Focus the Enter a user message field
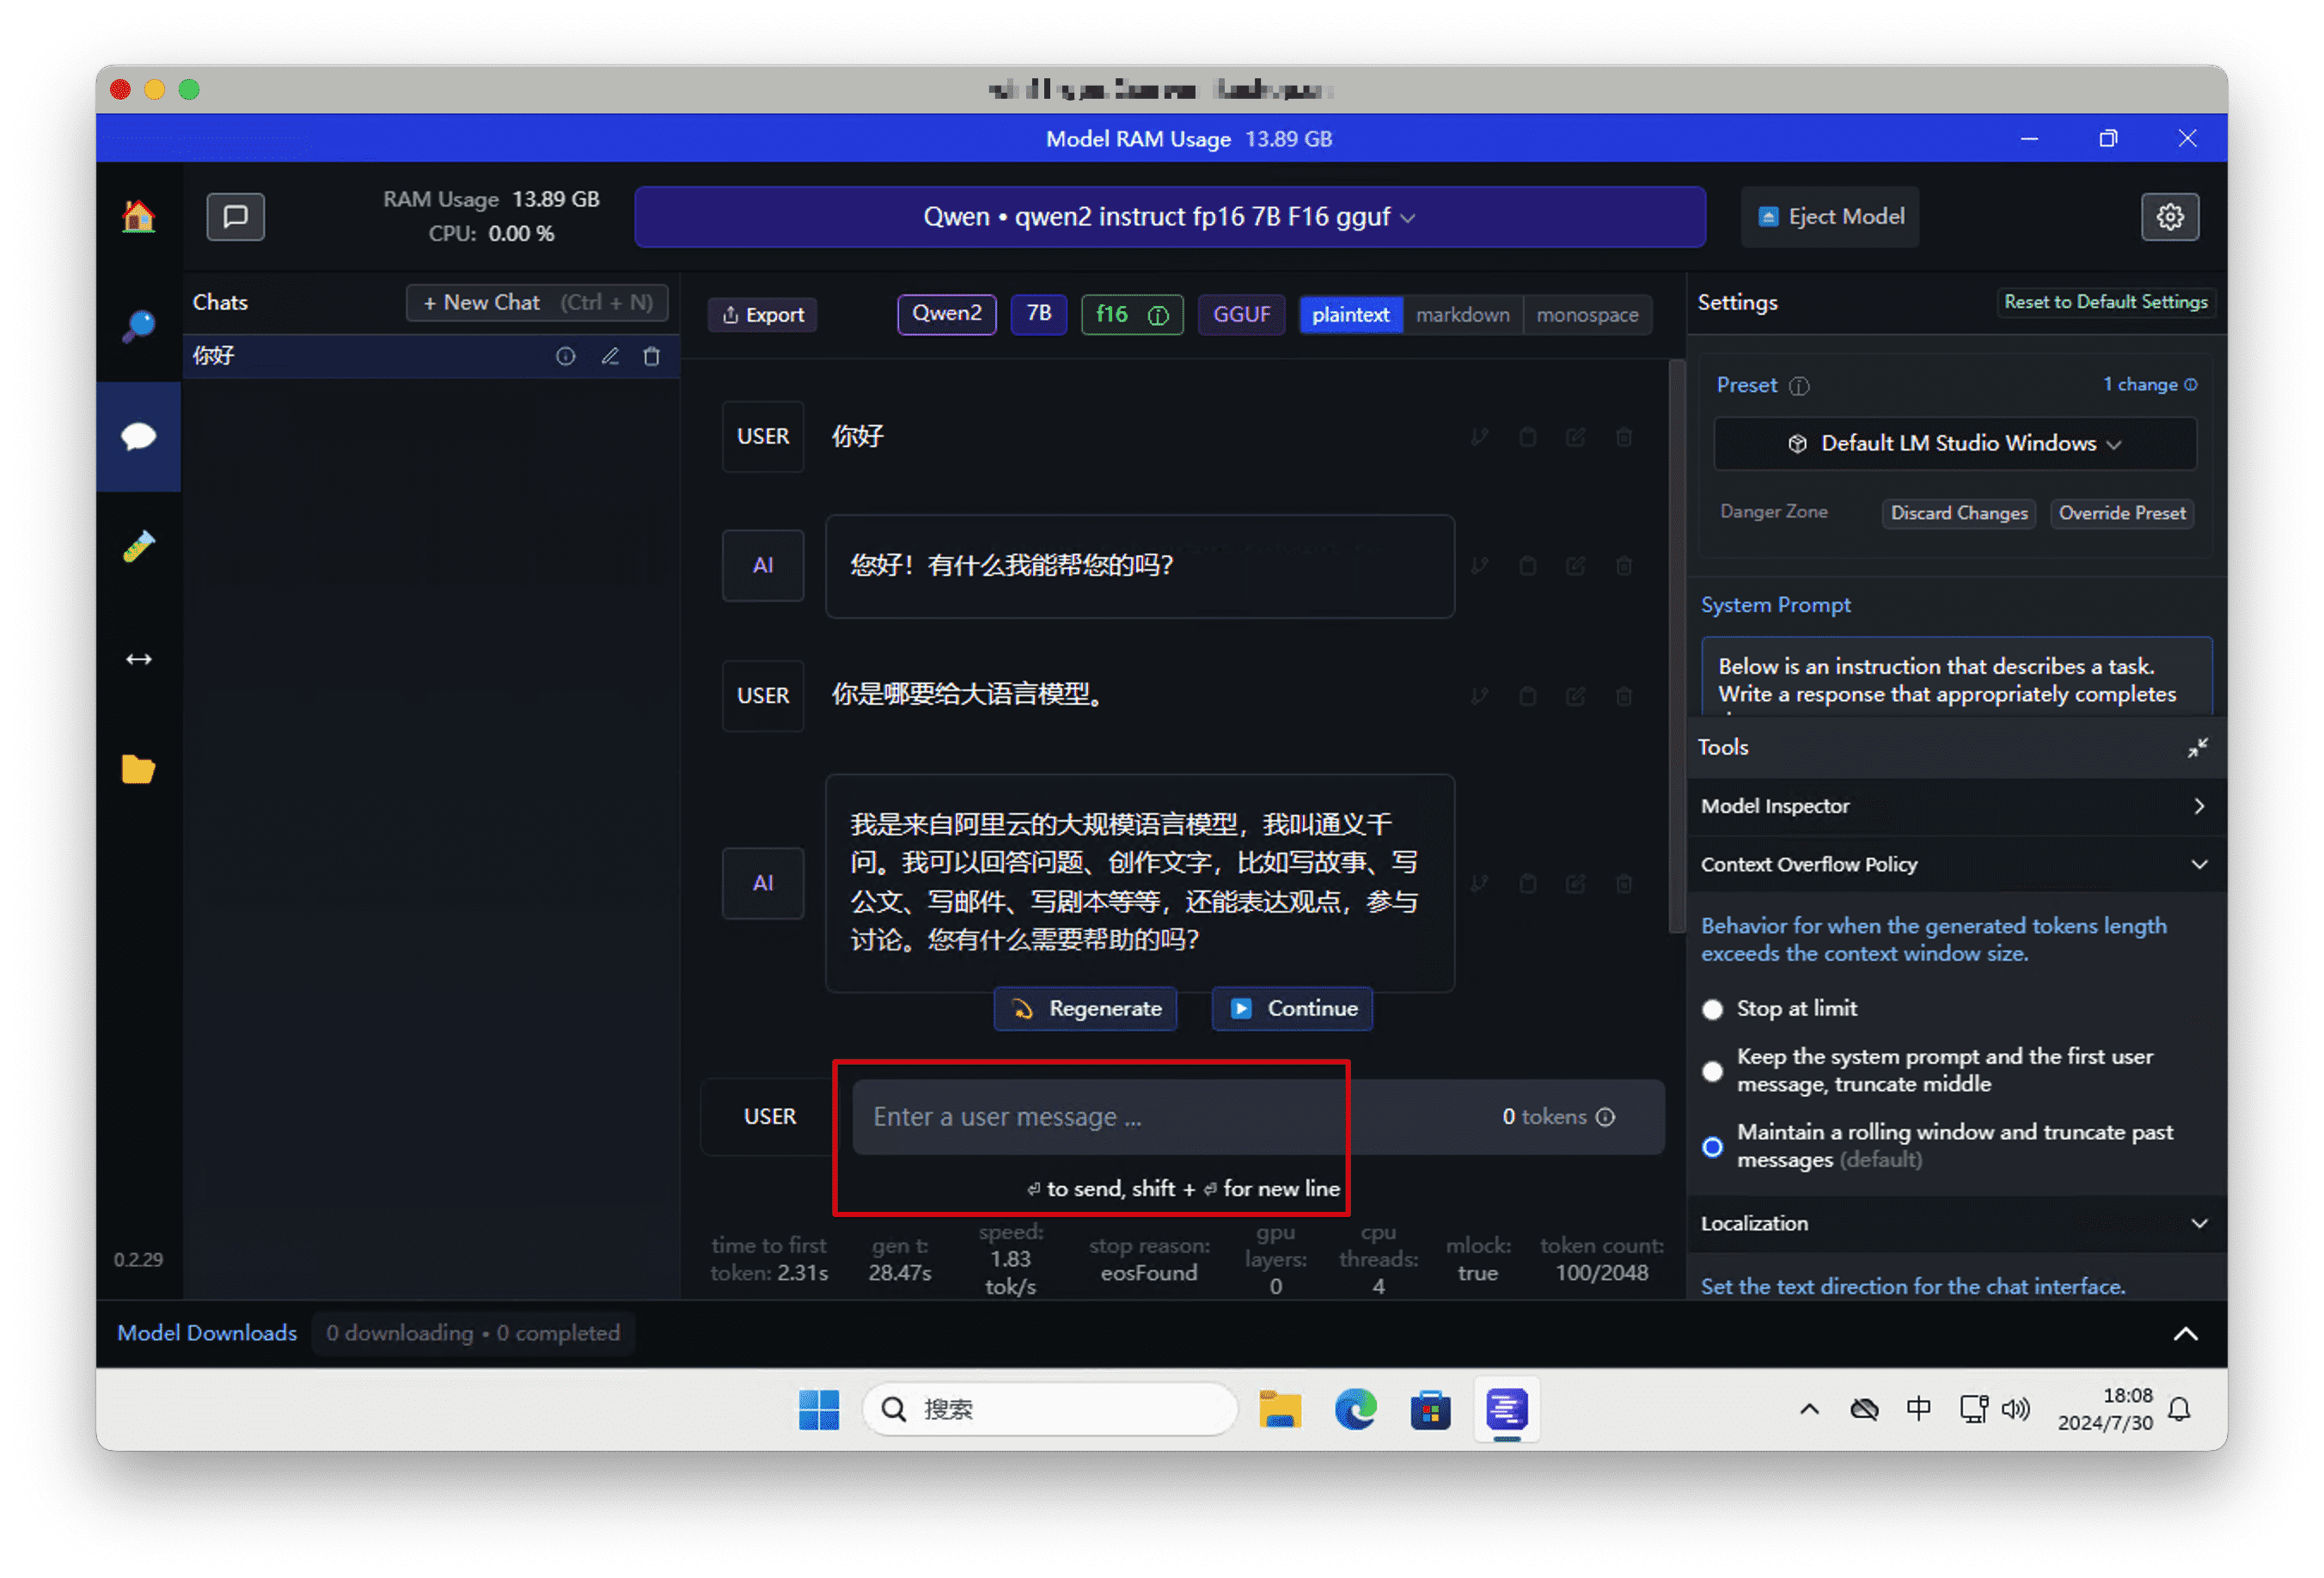Image resolution: width=2324 pixels, height=1578 pixels. click(x=1258, y=1117)
